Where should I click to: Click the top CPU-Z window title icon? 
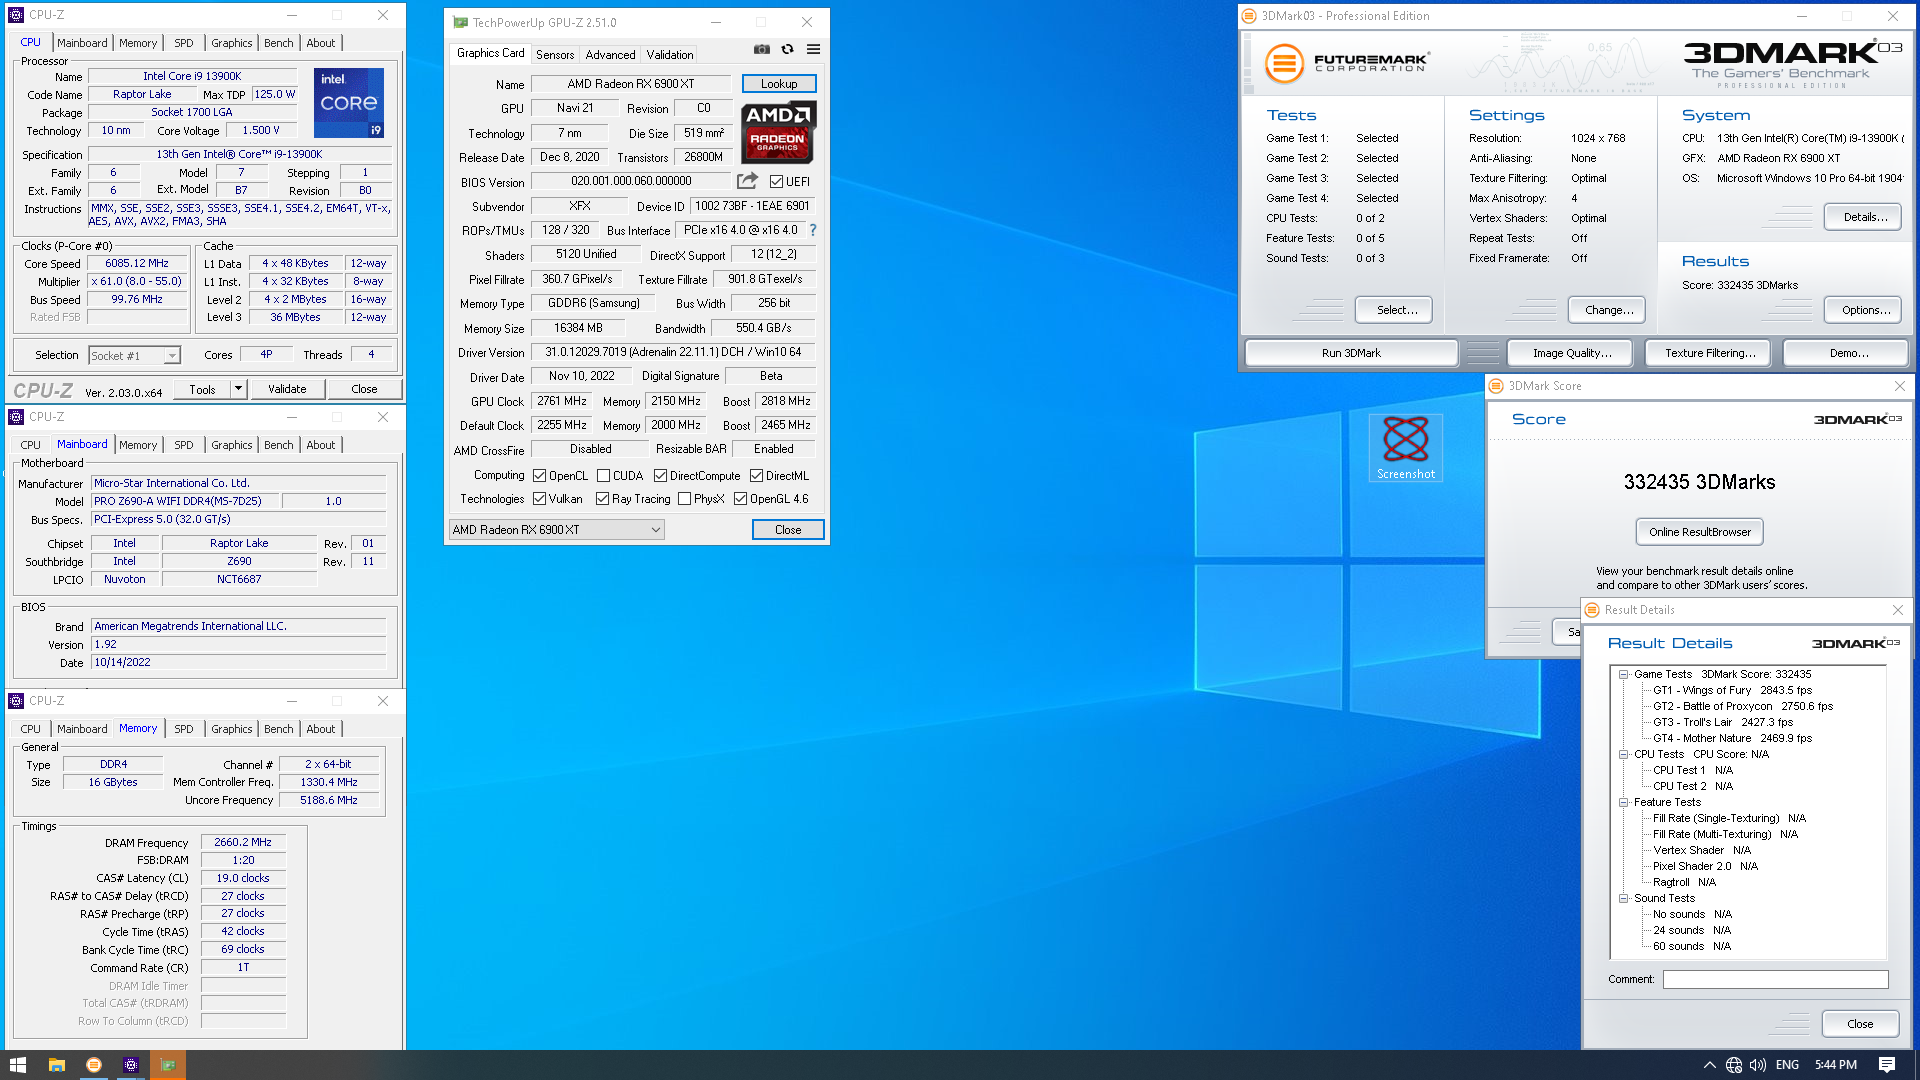pyautogui.click(x=16, y=15)
